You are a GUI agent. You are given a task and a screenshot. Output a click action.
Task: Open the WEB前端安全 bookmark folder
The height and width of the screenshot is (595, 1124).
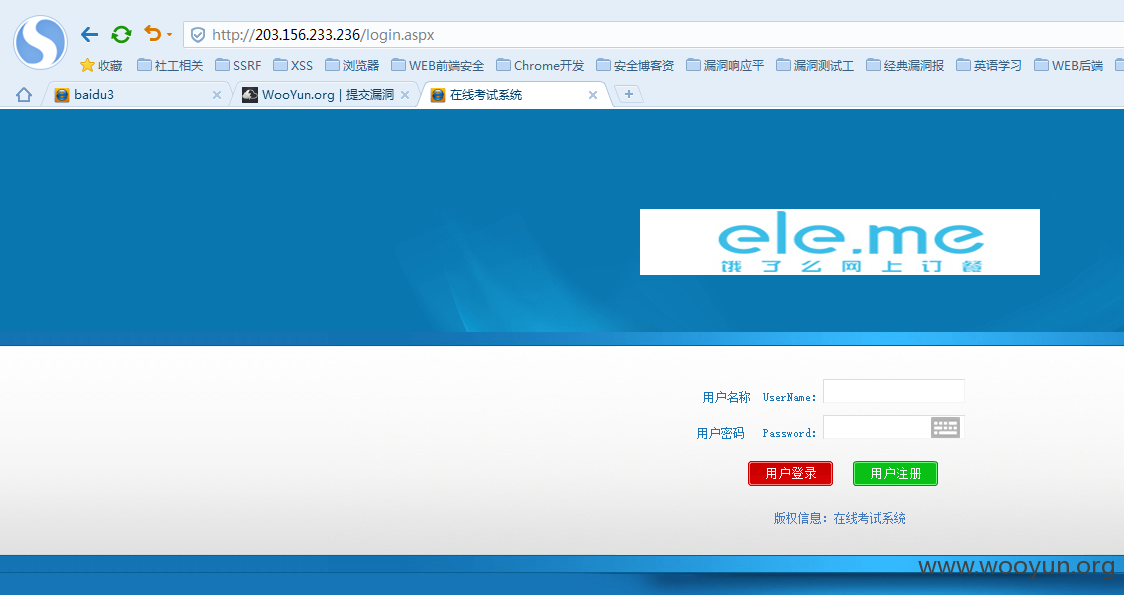tap(437, 65)
